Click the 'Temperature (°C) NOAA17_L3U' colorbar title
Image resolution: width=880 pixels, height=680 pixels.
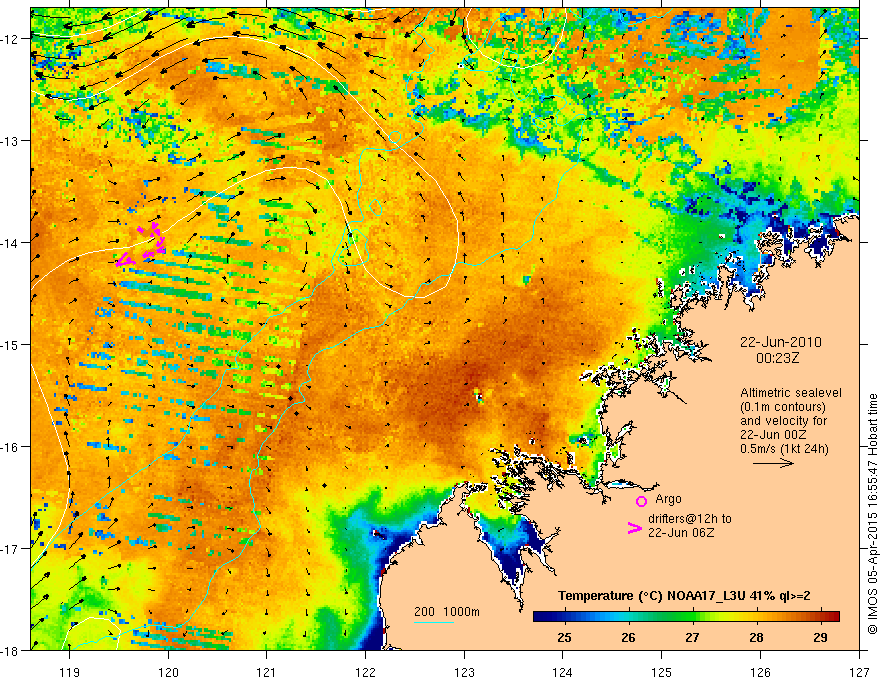[652, 596]
